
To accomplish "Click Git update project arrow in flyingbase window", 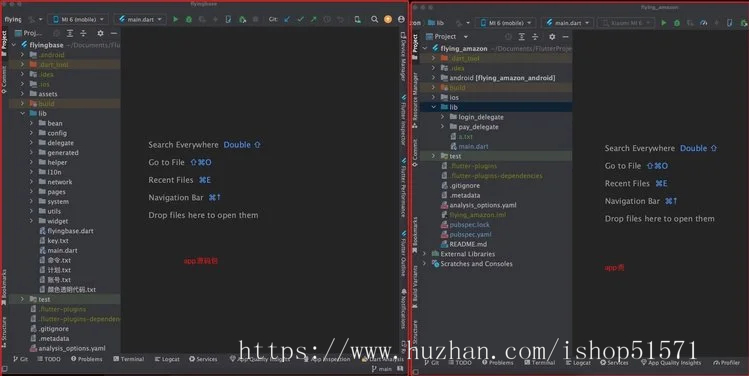I will [x=287, y=20].
